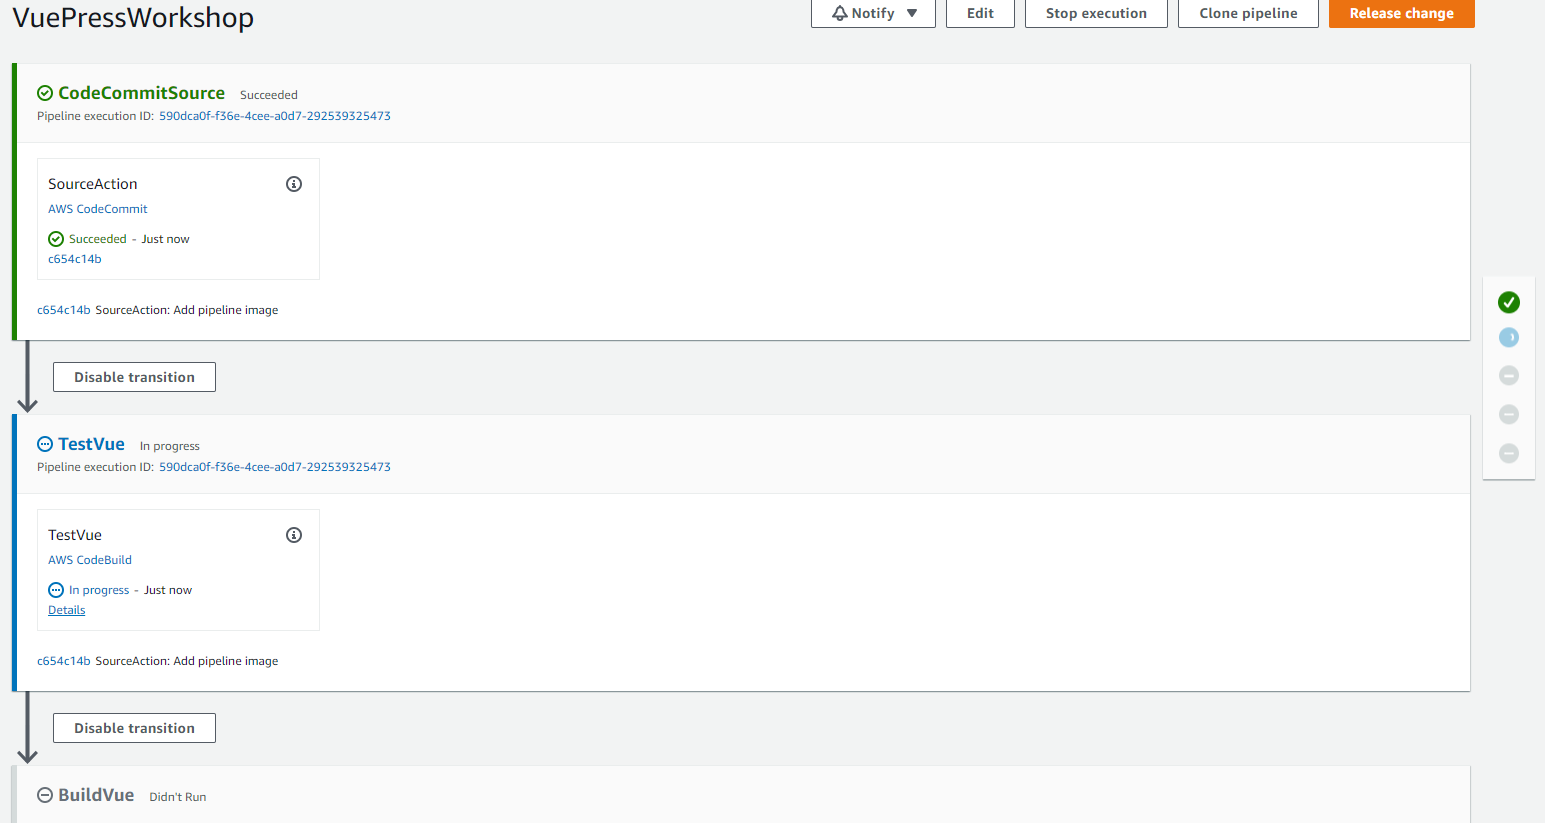Select fourth grey stage marker in navigator
This screenshot has width=1545, height=823.
1509,414
